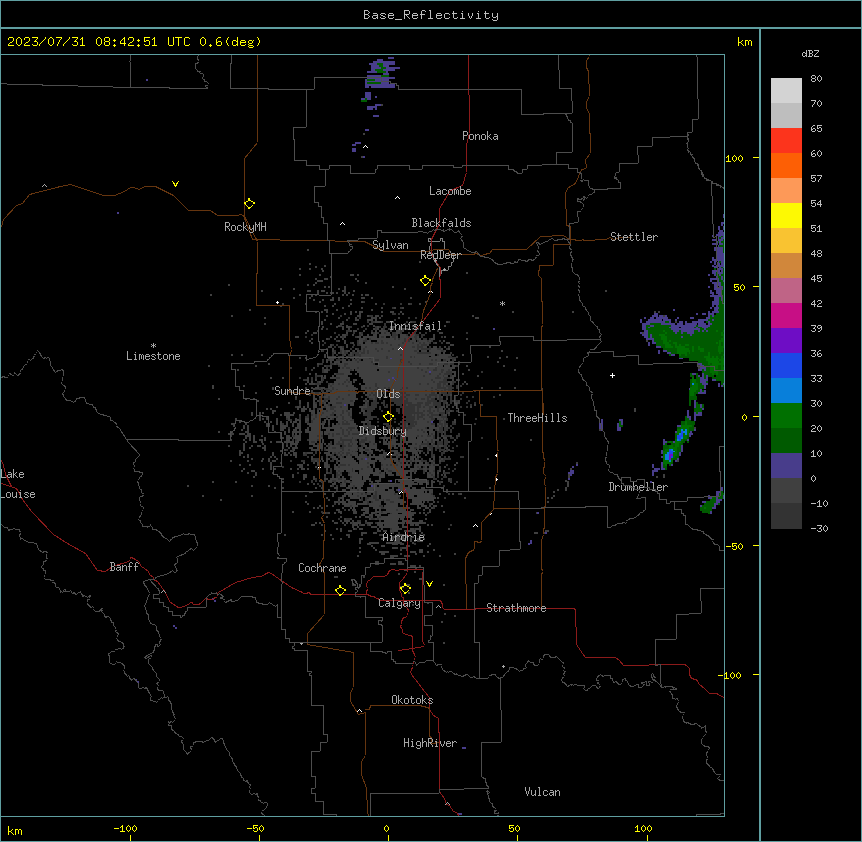This screenshot has width=862, height=842.
Task: Click the asterisk marker above Limestone
Action: [153, 346]
